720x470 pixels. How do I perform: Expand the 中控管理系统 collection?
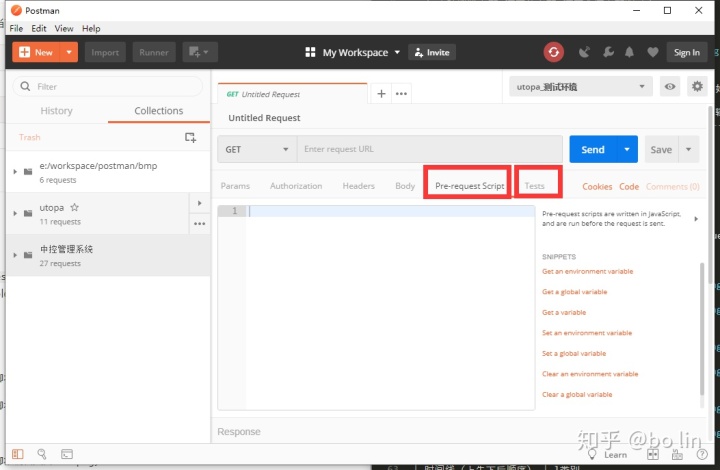[15, 255]
